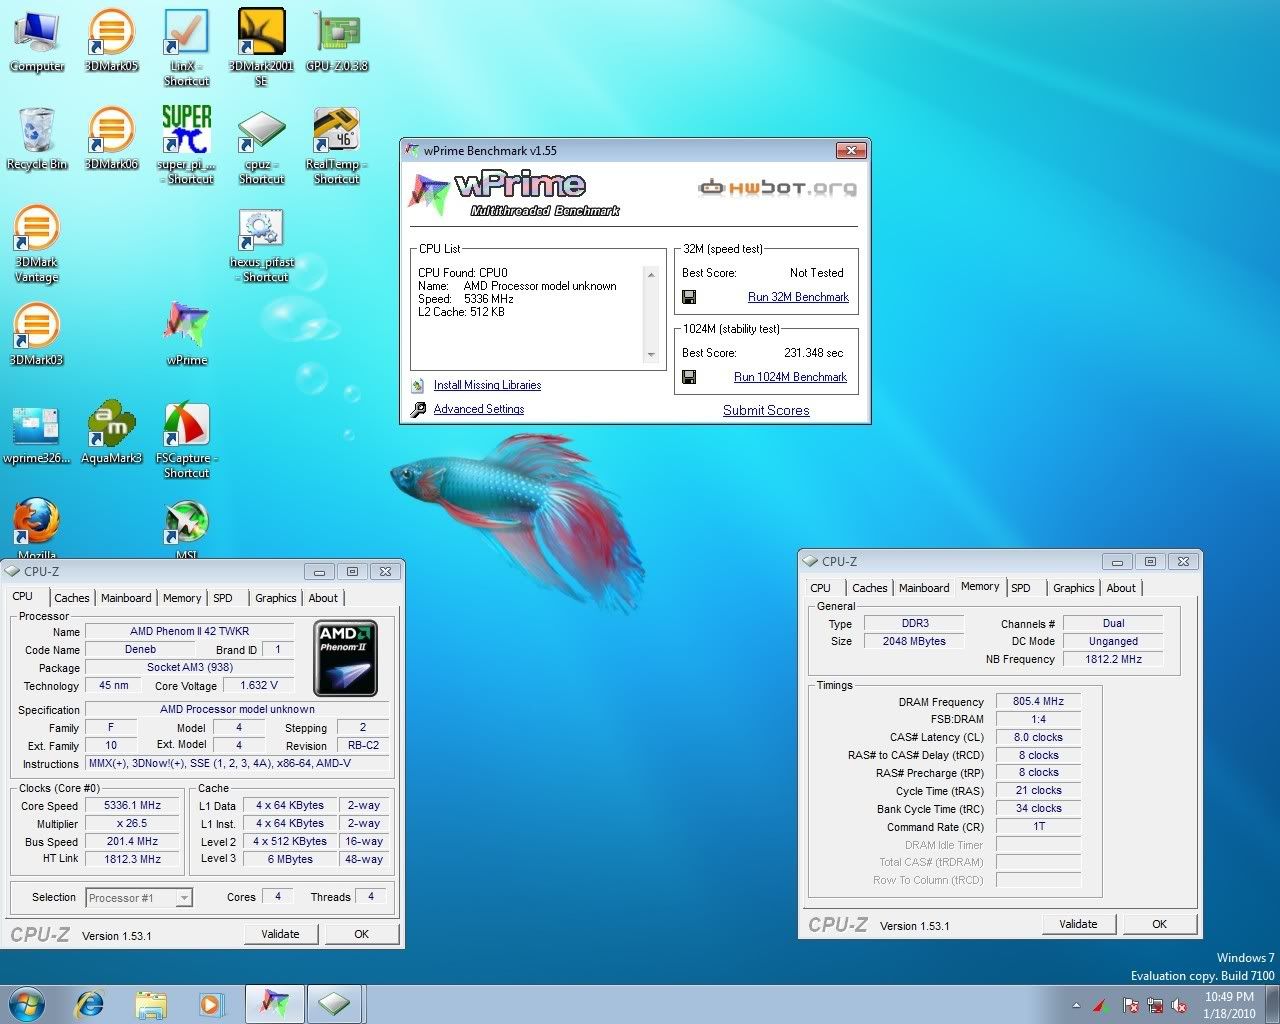Click the save icon beside Run 32M Benchmark
Image resolution: width=1280 pixels, height=1024 pixels.
coord(689,297)
